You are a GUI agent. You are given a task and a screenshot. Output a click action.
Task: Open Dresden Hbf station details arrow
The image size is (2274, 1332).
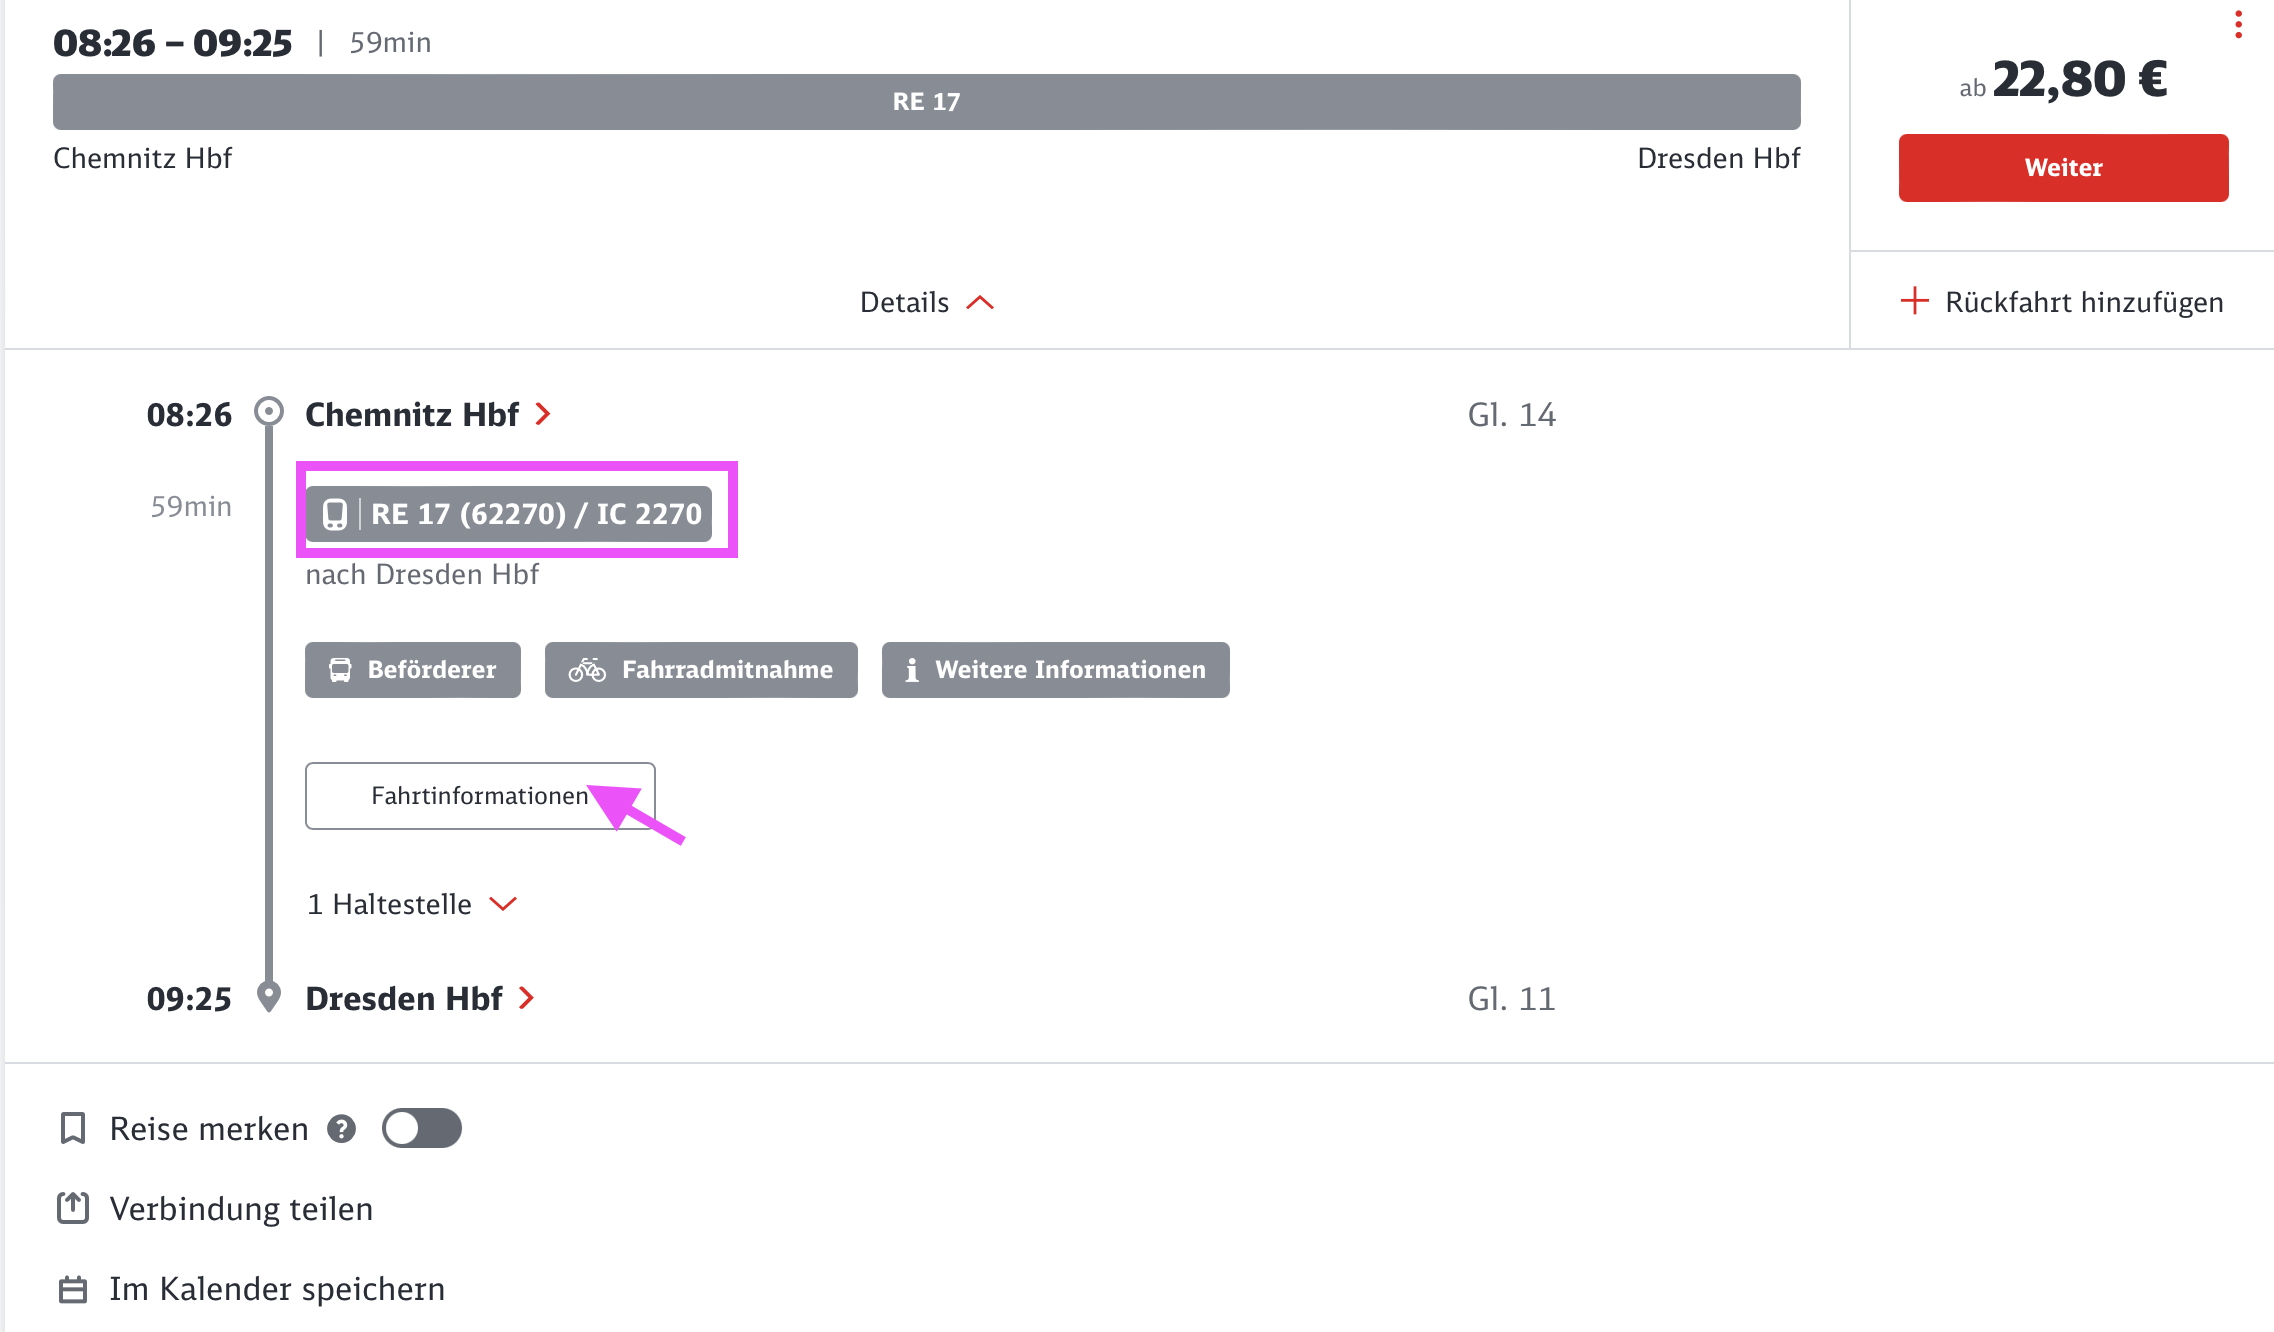point(527,998)
